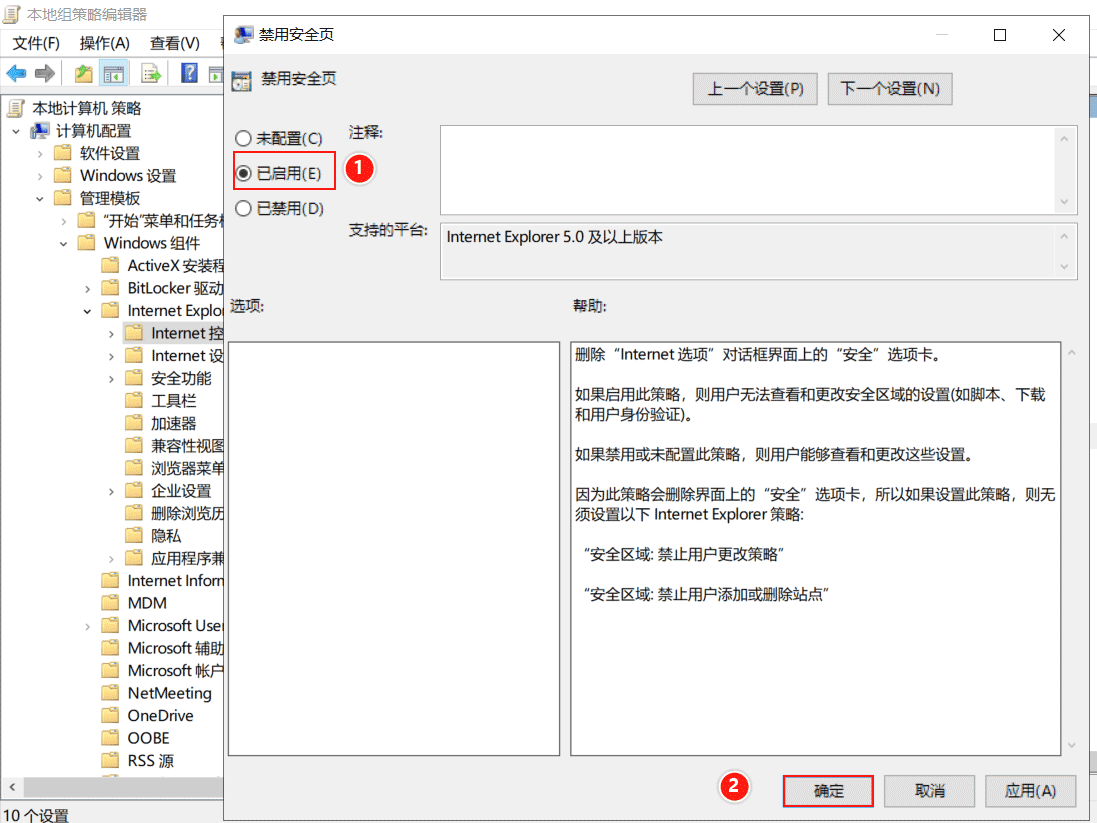Maximize the 禁用安全页 dialog window
This screenshot has height=823, width=1097.
1000,35
